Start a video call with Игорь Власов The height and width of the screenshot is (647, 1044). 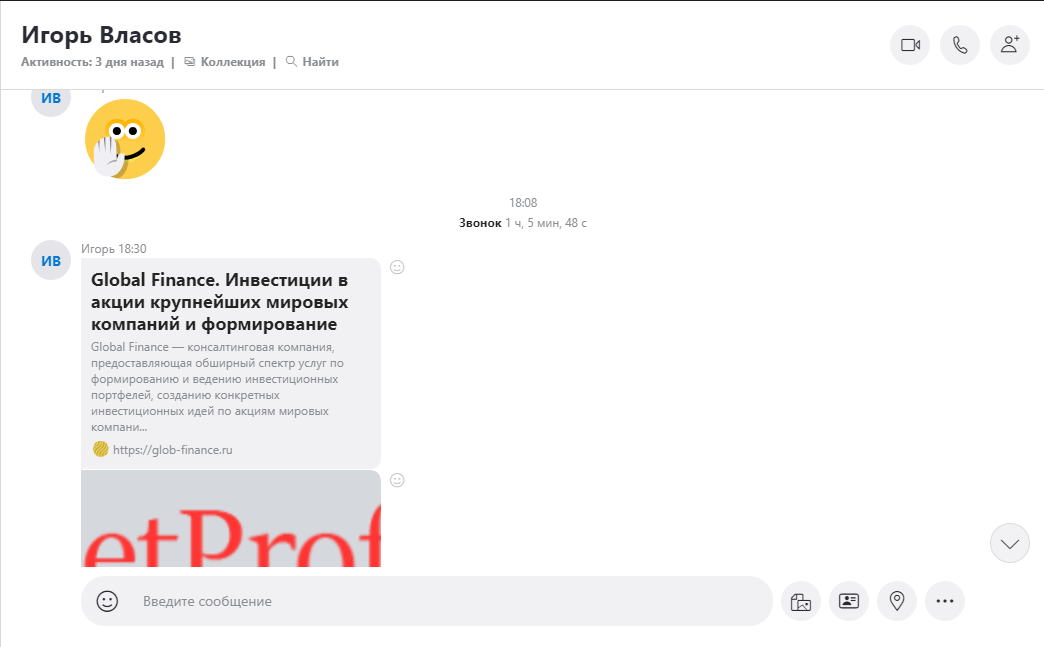tap(910, 45)
